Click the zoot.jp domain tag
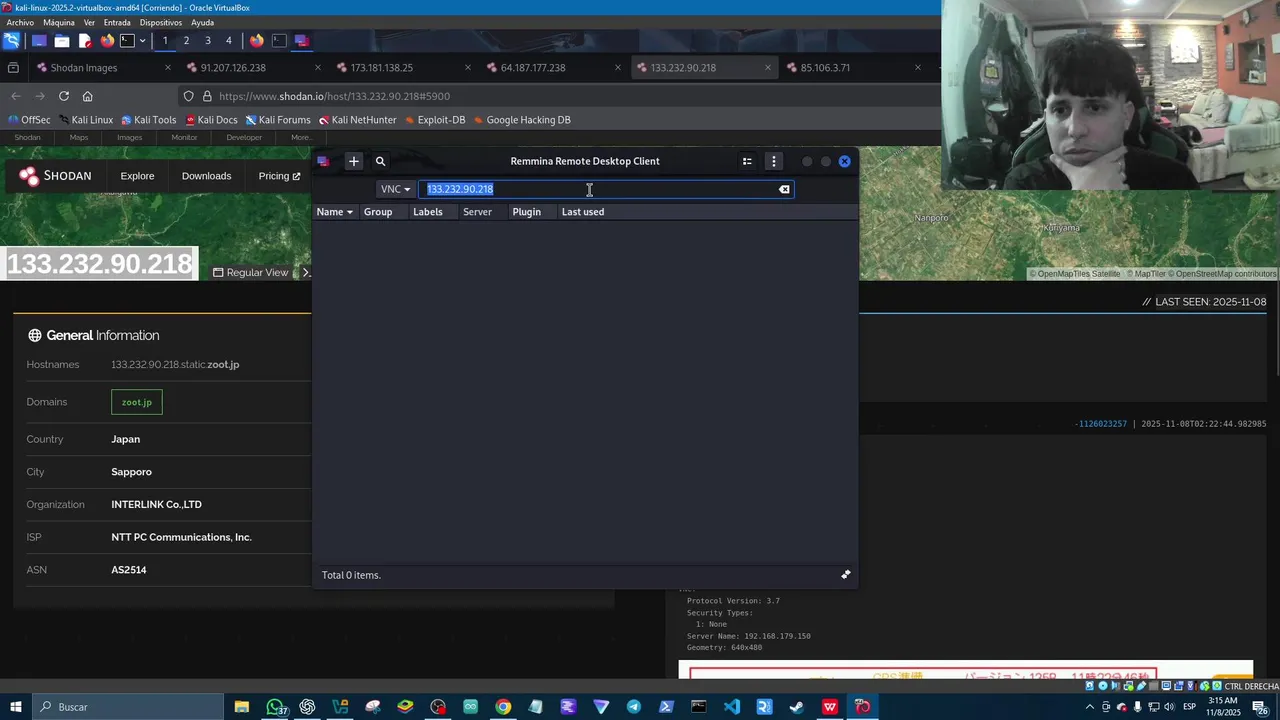1280x720 pixels. coord(137,402)
